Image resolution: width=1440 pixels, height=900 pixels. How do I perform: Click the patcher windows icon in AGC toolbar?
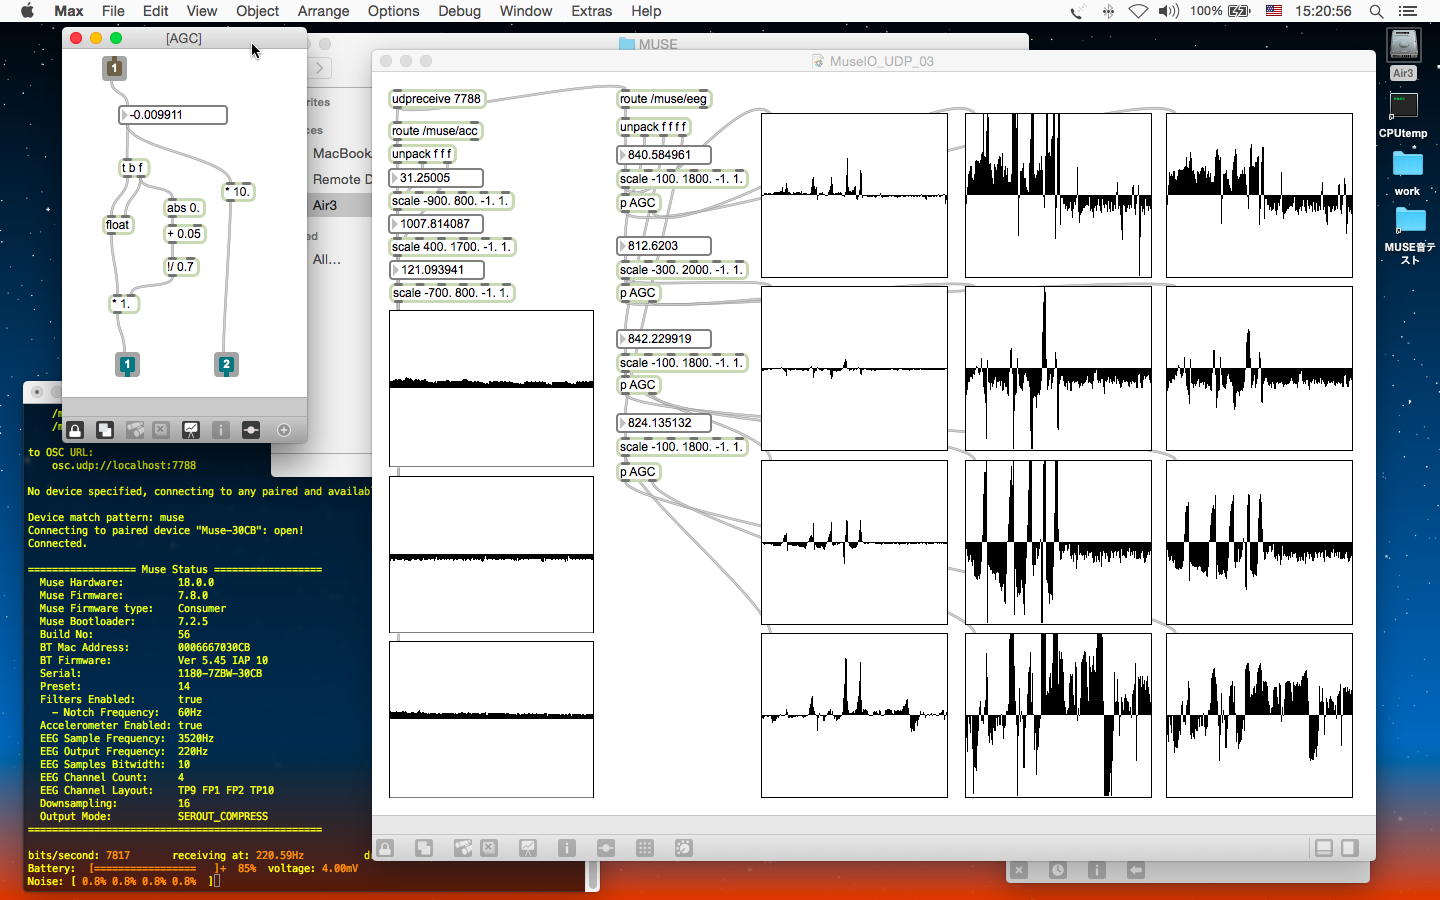click(x=105, y=430)
